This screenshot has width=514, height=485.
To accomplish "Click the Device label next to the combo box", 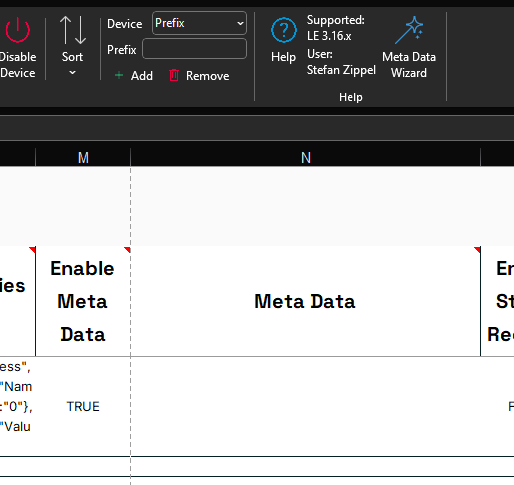I will (x=125, y=24).
